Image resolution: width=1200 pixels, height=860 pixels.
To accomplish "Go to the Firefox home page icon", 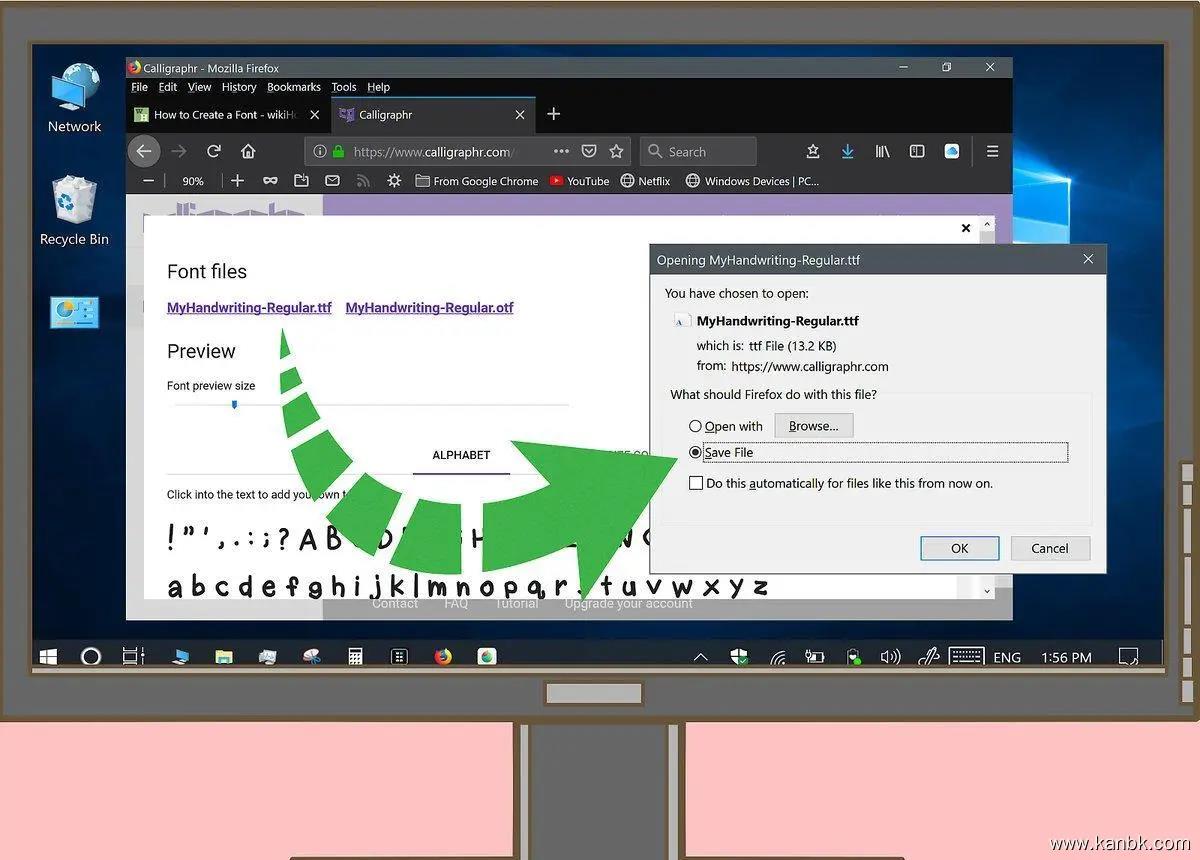I will [248, 151].
